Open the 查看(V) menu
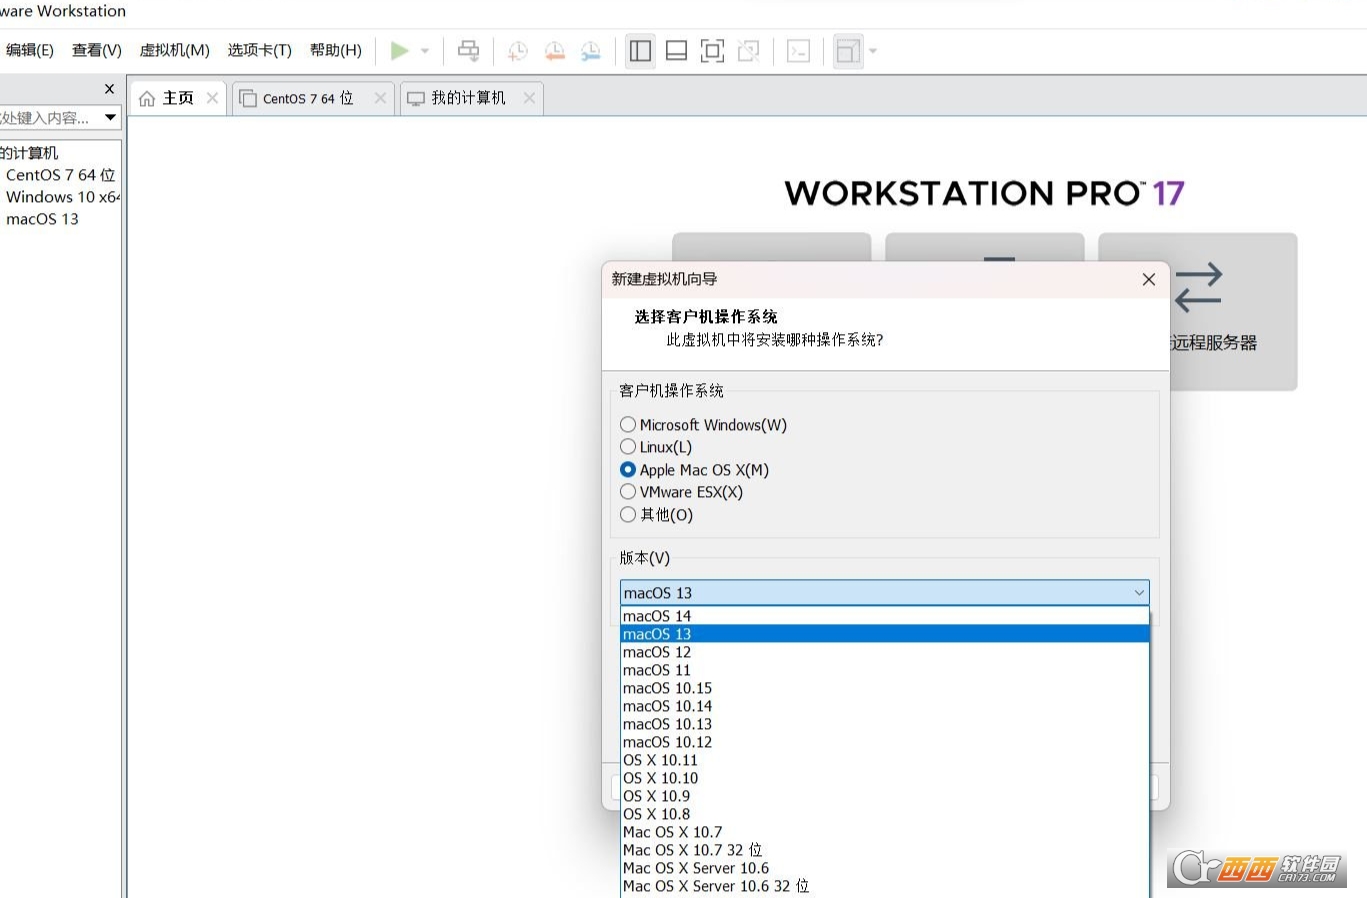Image resolution: width=1367 pixels, height=898 pixels. click(97, 50)
